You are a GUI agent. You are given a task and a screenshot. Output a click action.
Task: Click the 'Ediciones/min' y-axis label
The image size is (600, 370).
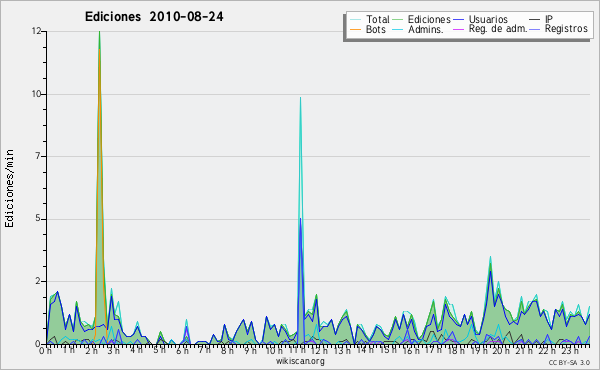tap(9, 188)
